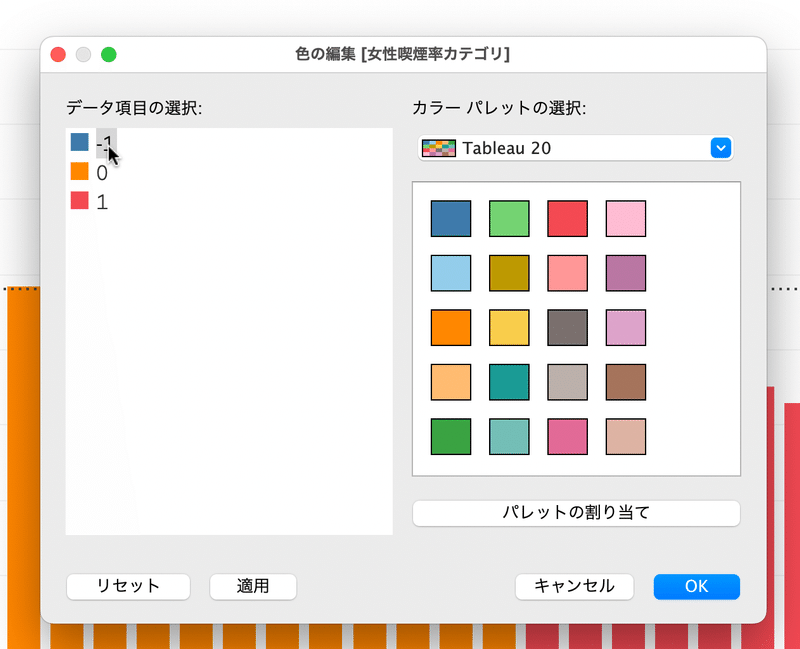Click the パレットの割り当て button

coord(576,513)
